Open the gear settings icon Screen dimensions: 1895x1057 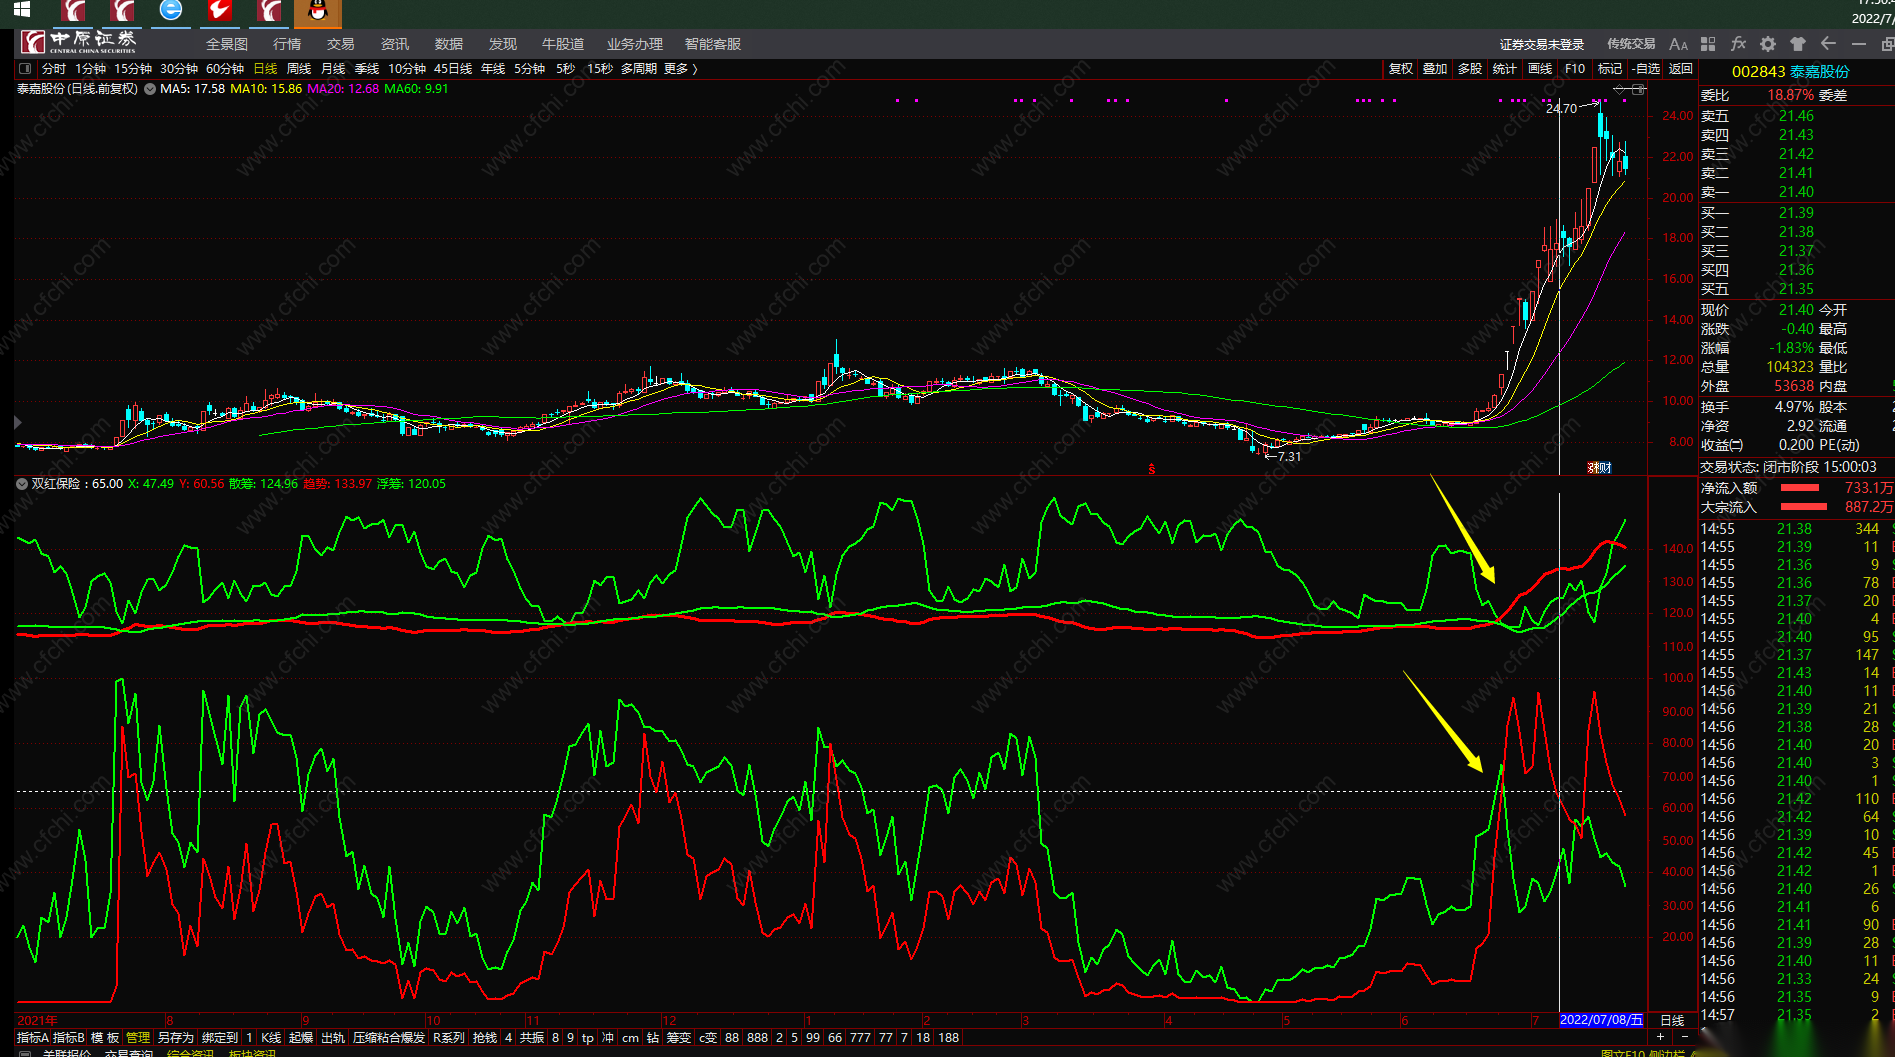tap(1768, 44)
